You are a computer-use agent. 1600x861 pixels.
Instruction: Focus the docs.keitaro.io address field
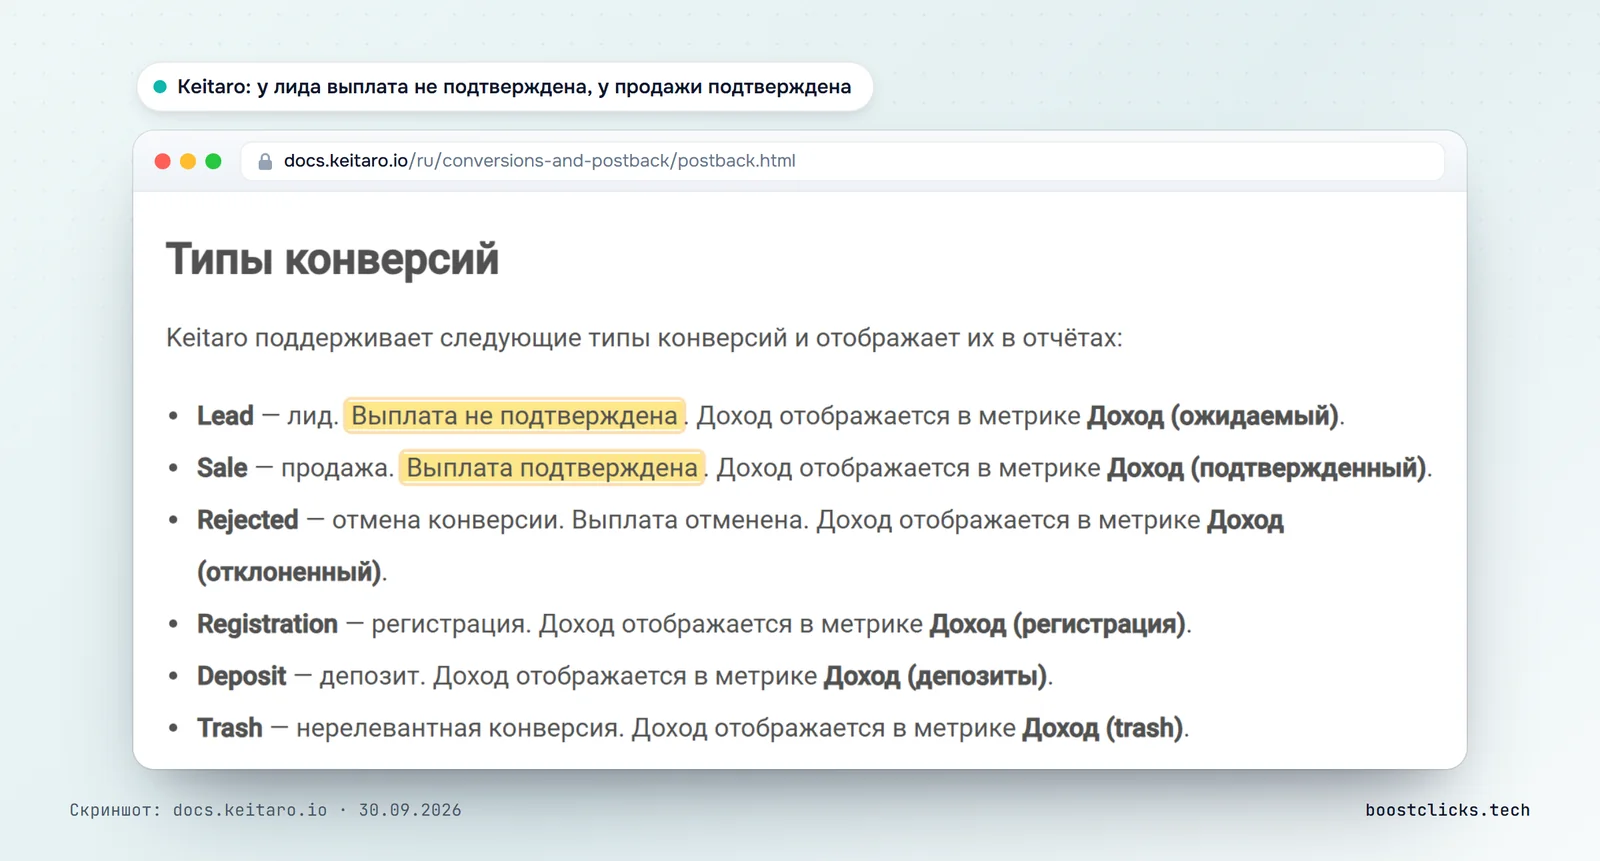tap(842, 161)
